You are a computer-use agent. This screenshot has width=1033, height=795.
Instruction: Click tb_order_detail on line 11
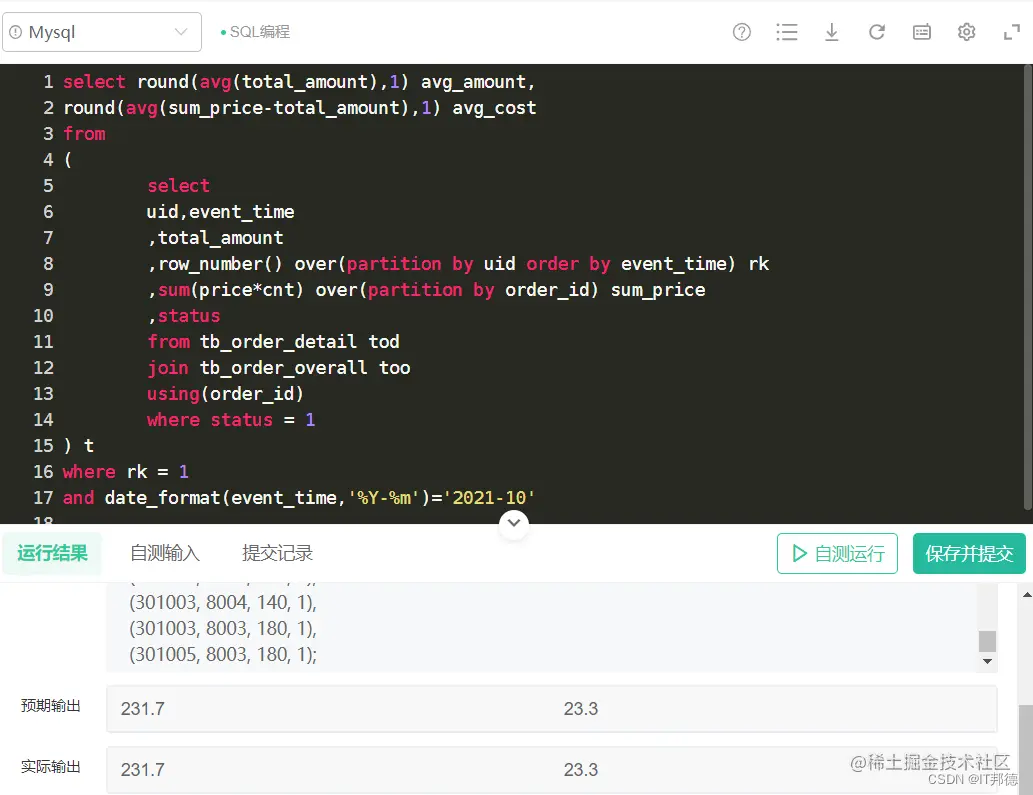(278, 342)
